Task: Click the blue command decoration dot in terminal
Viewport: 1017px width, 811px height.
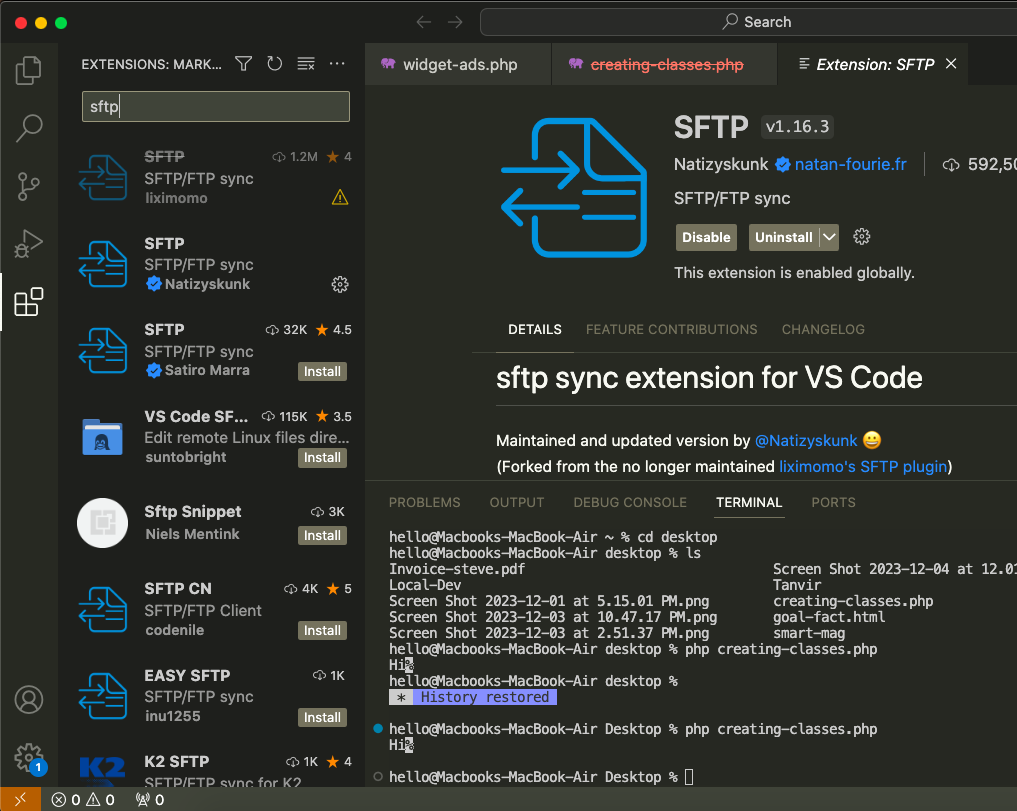Action: [x=378, y=729]
